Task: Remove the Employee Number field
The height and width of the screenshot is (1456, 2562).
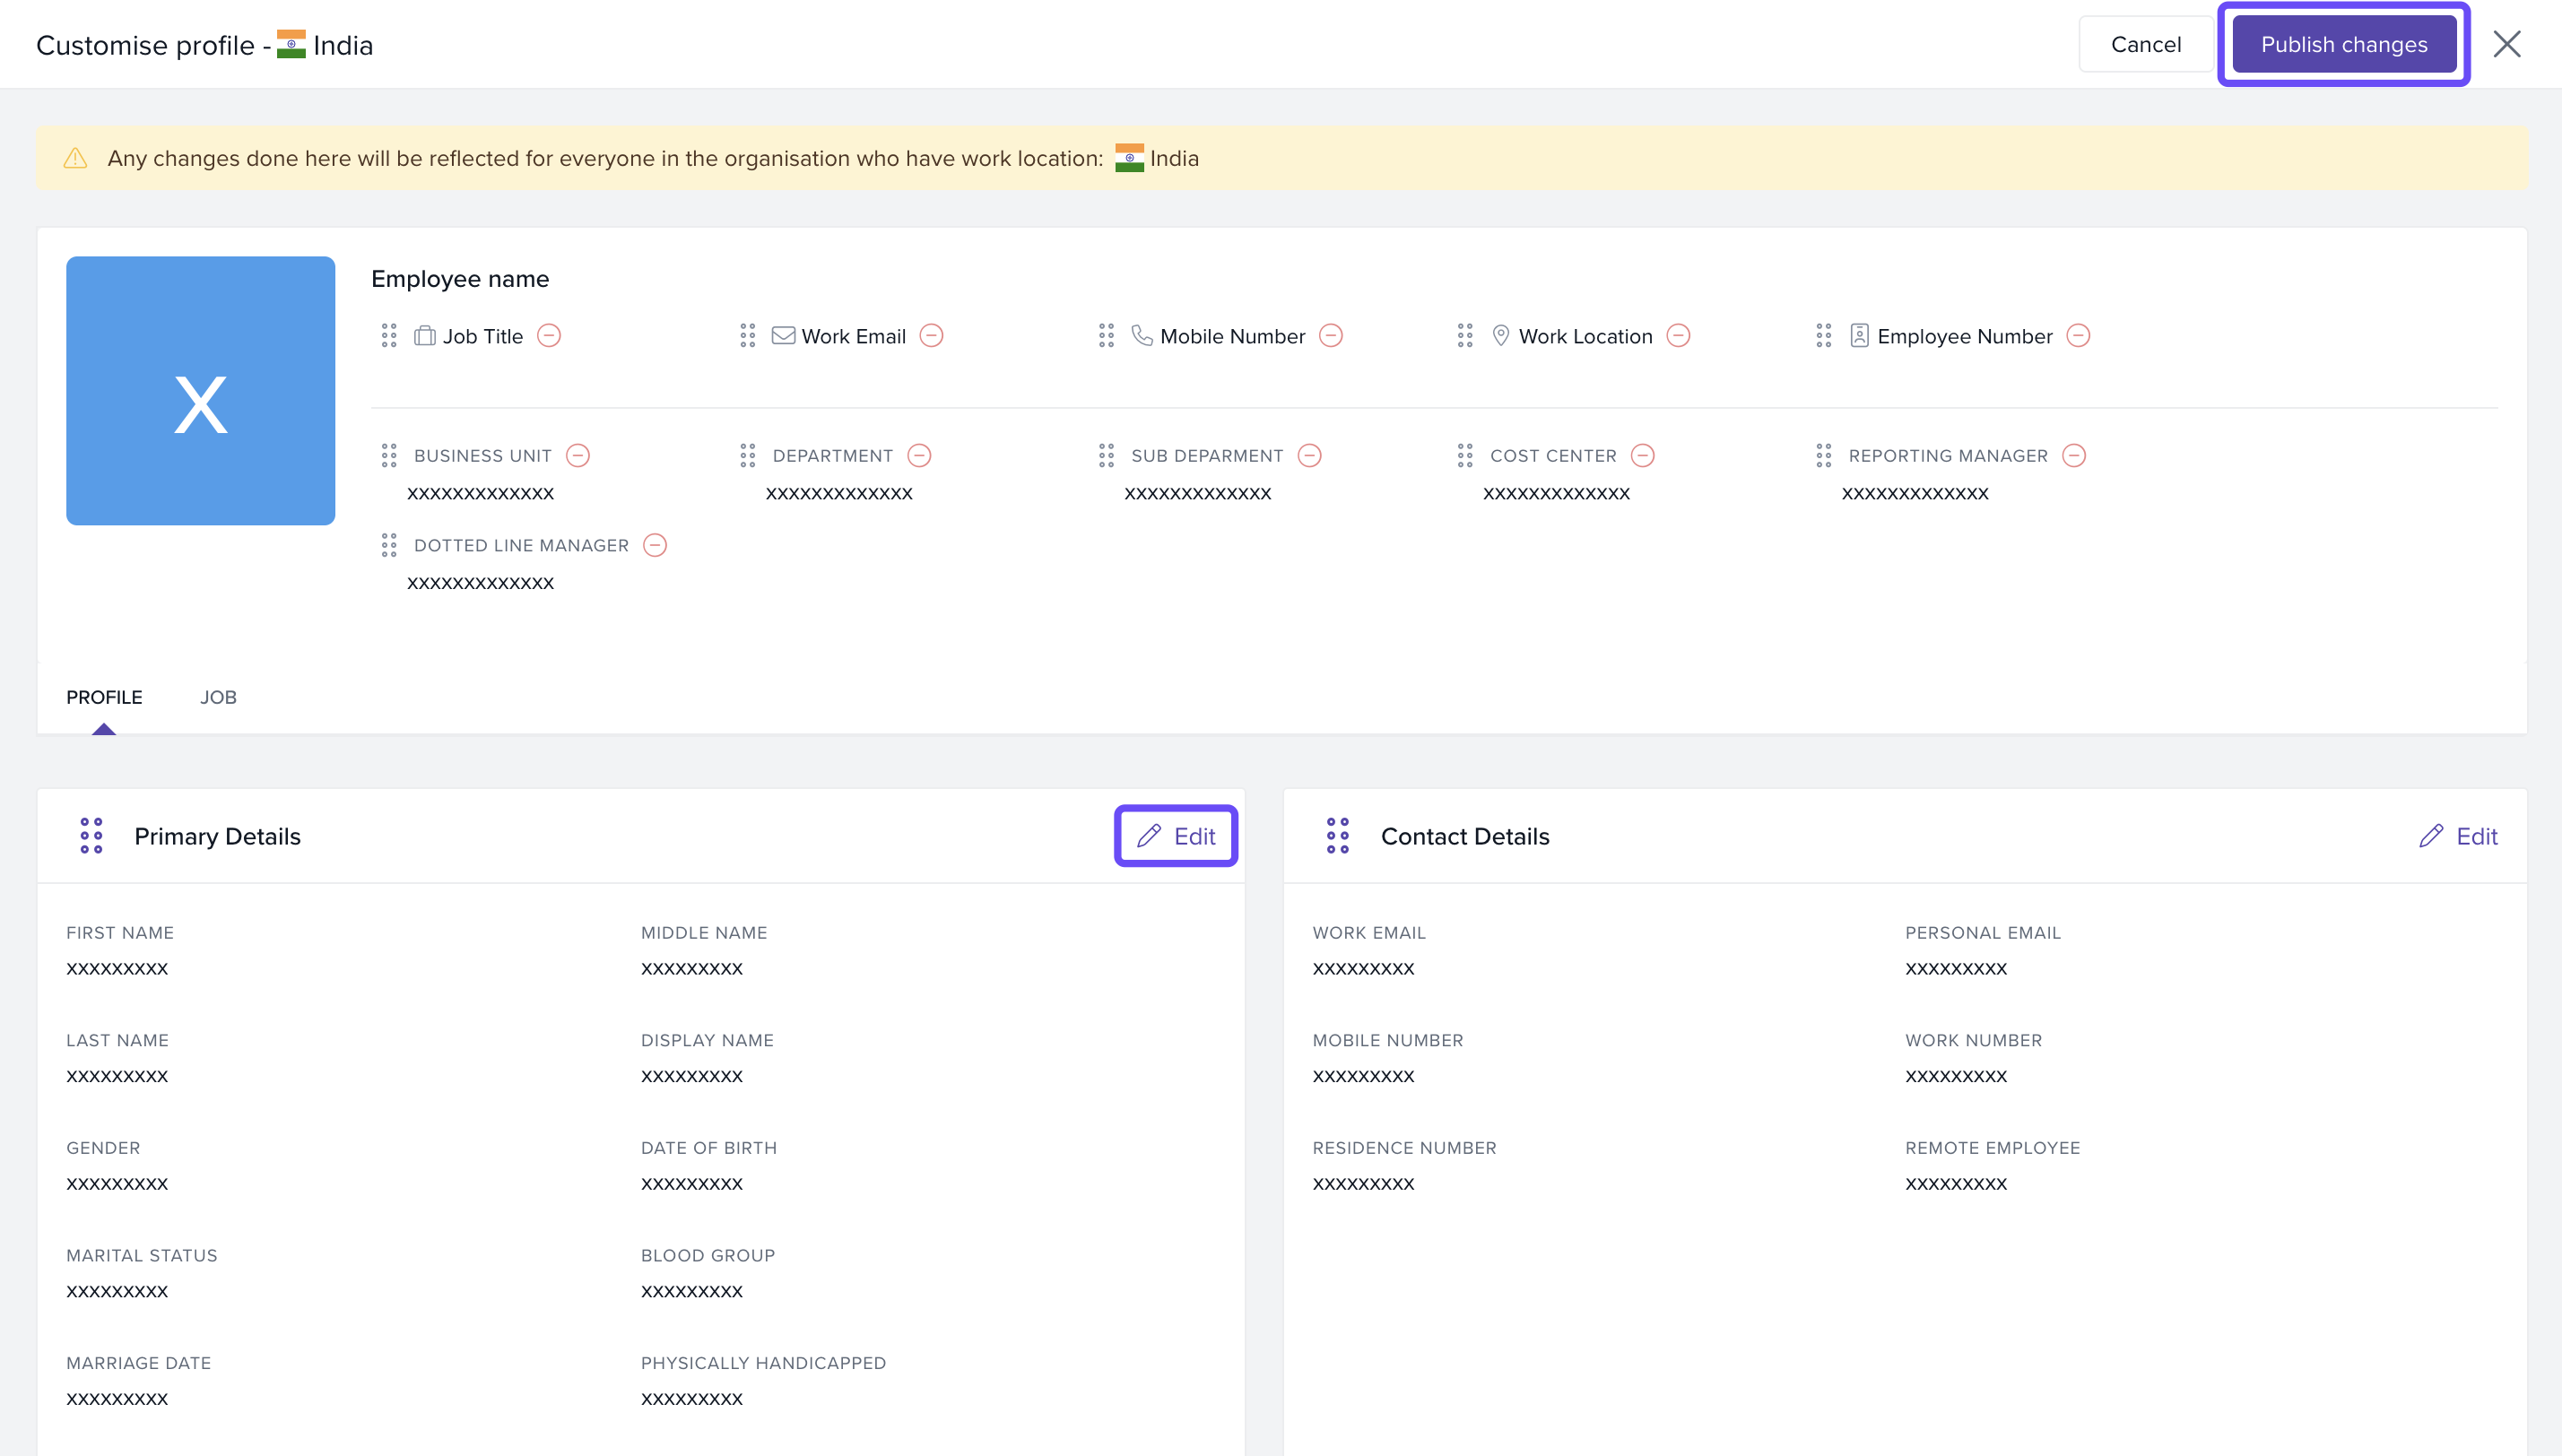Action: (2078, 336)
